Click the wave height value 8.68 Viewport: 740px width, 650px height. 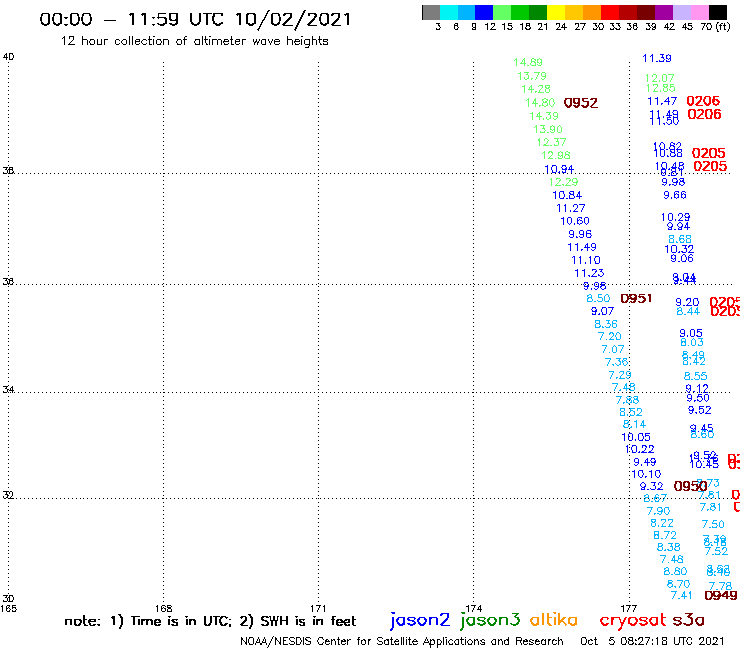point(680,239)
